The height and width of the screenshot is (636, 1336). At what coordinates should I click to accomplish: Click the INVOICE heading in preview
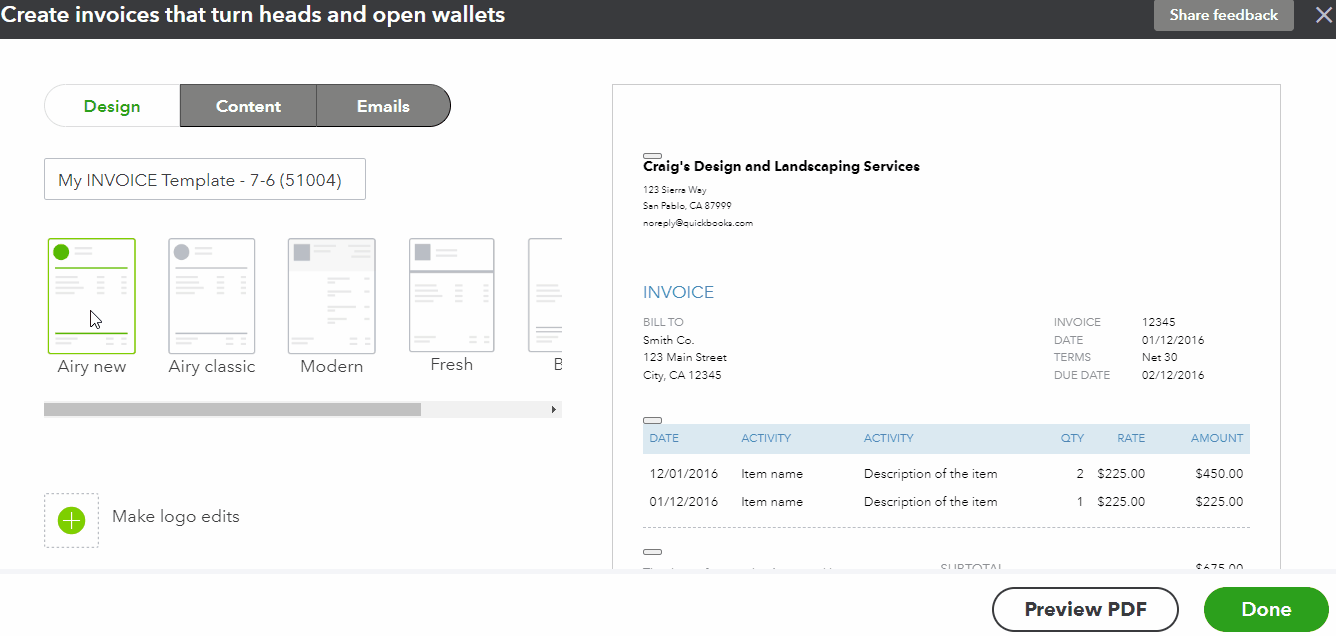[678, 293]
